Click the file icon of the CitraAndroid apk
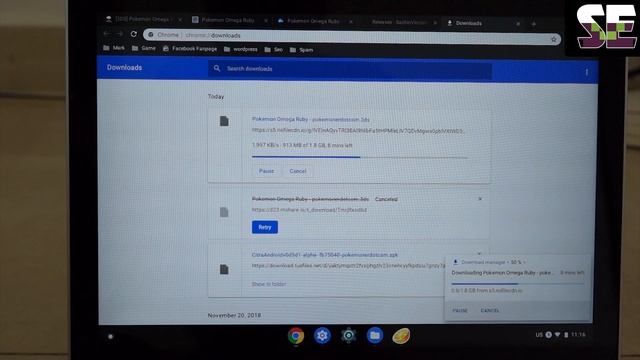The height and width of the screenshot is (360, 640). pos(224,269)
